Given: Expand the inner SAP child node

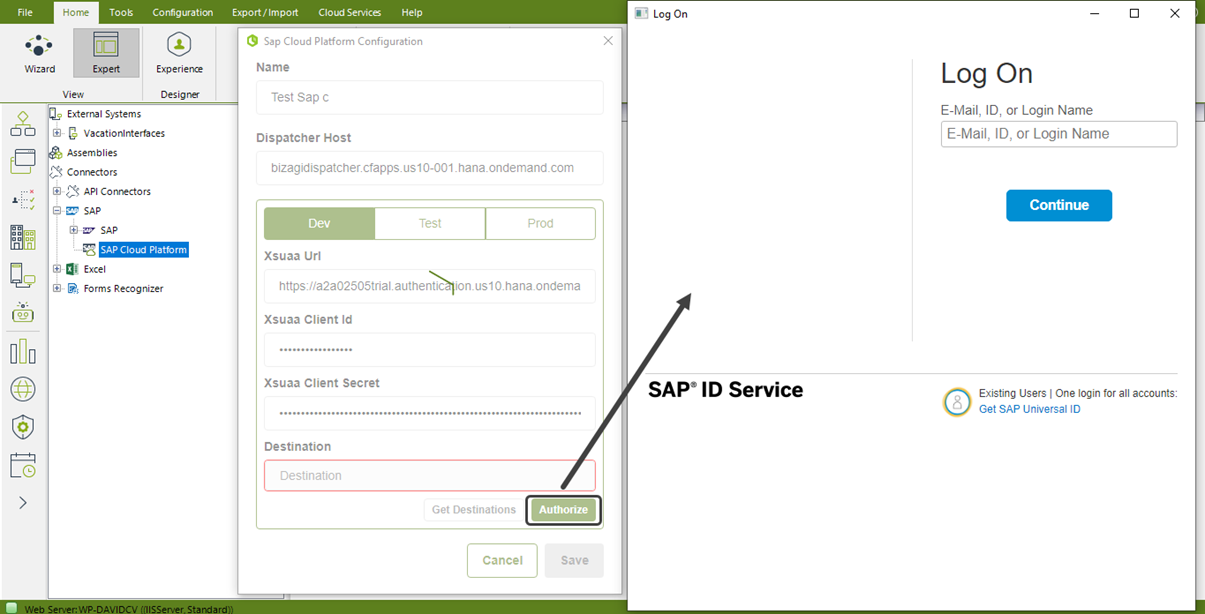Looking at the screenshot, I should click(x=74, y=230).
